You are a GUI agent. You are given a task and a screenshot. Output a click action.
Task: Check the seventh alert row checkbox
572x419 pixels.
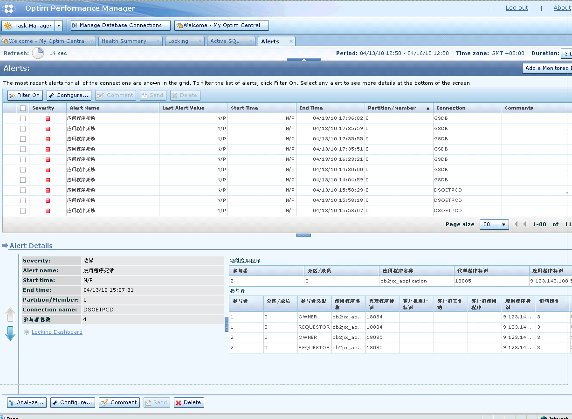[x=23, y=180]
